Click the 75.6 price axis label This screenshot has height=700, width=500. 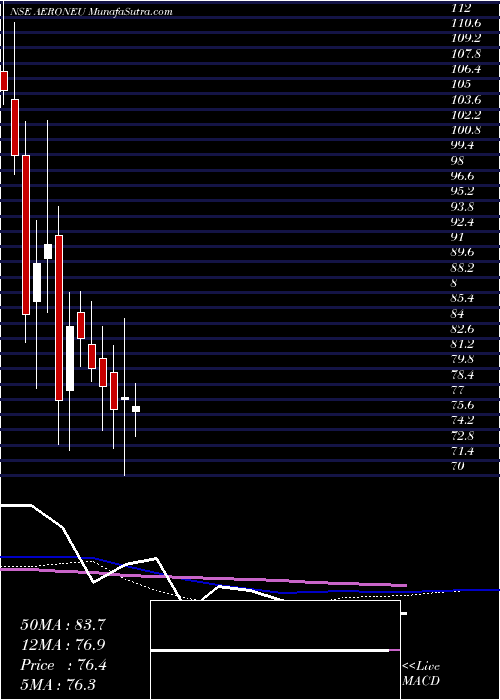463,405
